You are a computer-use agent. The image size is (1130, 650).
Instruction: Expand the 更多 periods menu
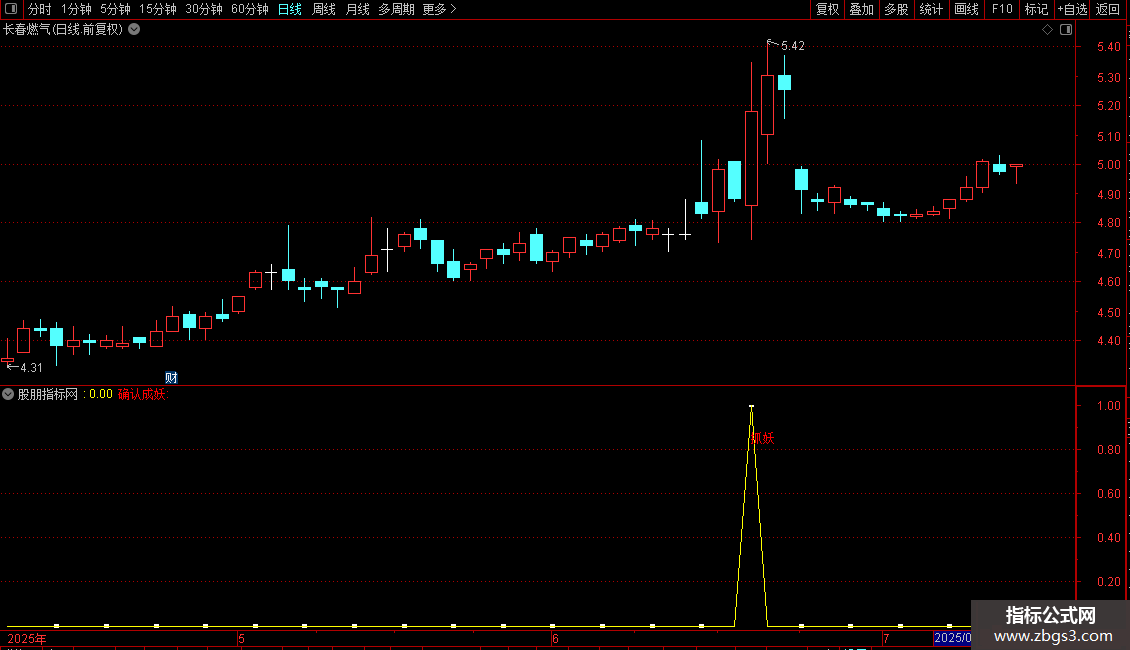click(439, 9)
